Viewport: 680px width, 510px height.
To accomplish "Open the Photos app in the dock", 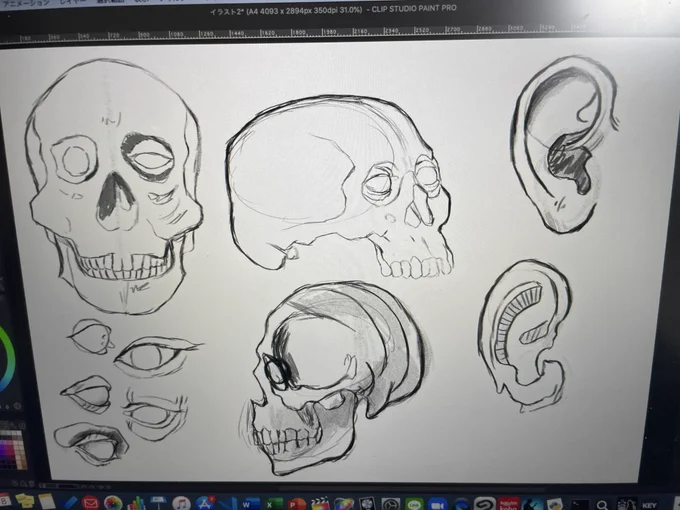I will [113, 503].
